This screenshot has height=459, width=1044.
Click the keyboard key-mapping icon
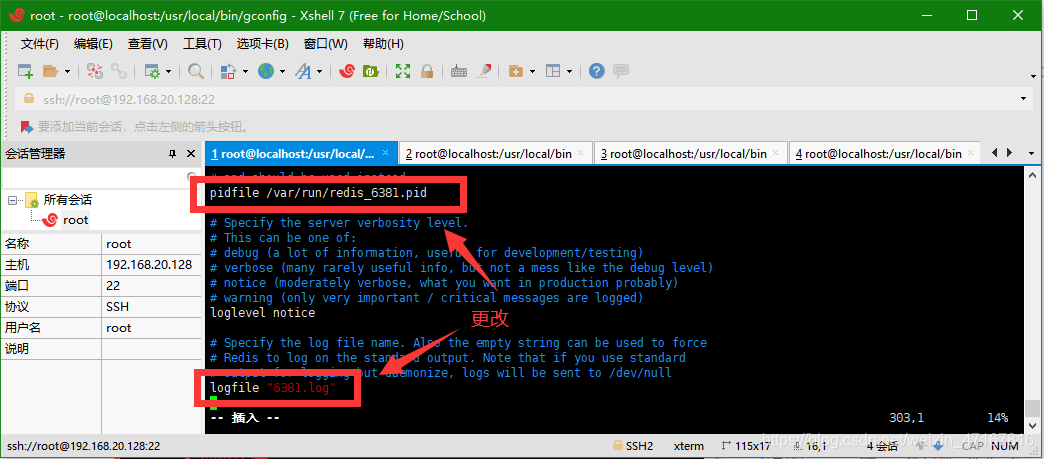point(459,71)
